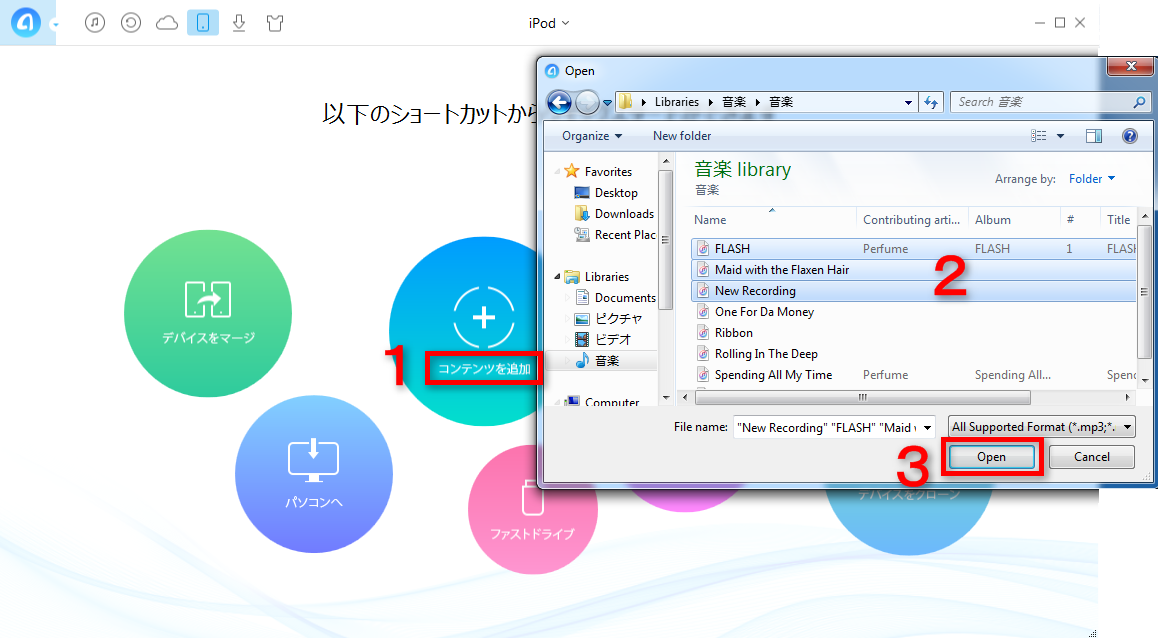Refresh the folder view
1158x638 pixels.
931,103
